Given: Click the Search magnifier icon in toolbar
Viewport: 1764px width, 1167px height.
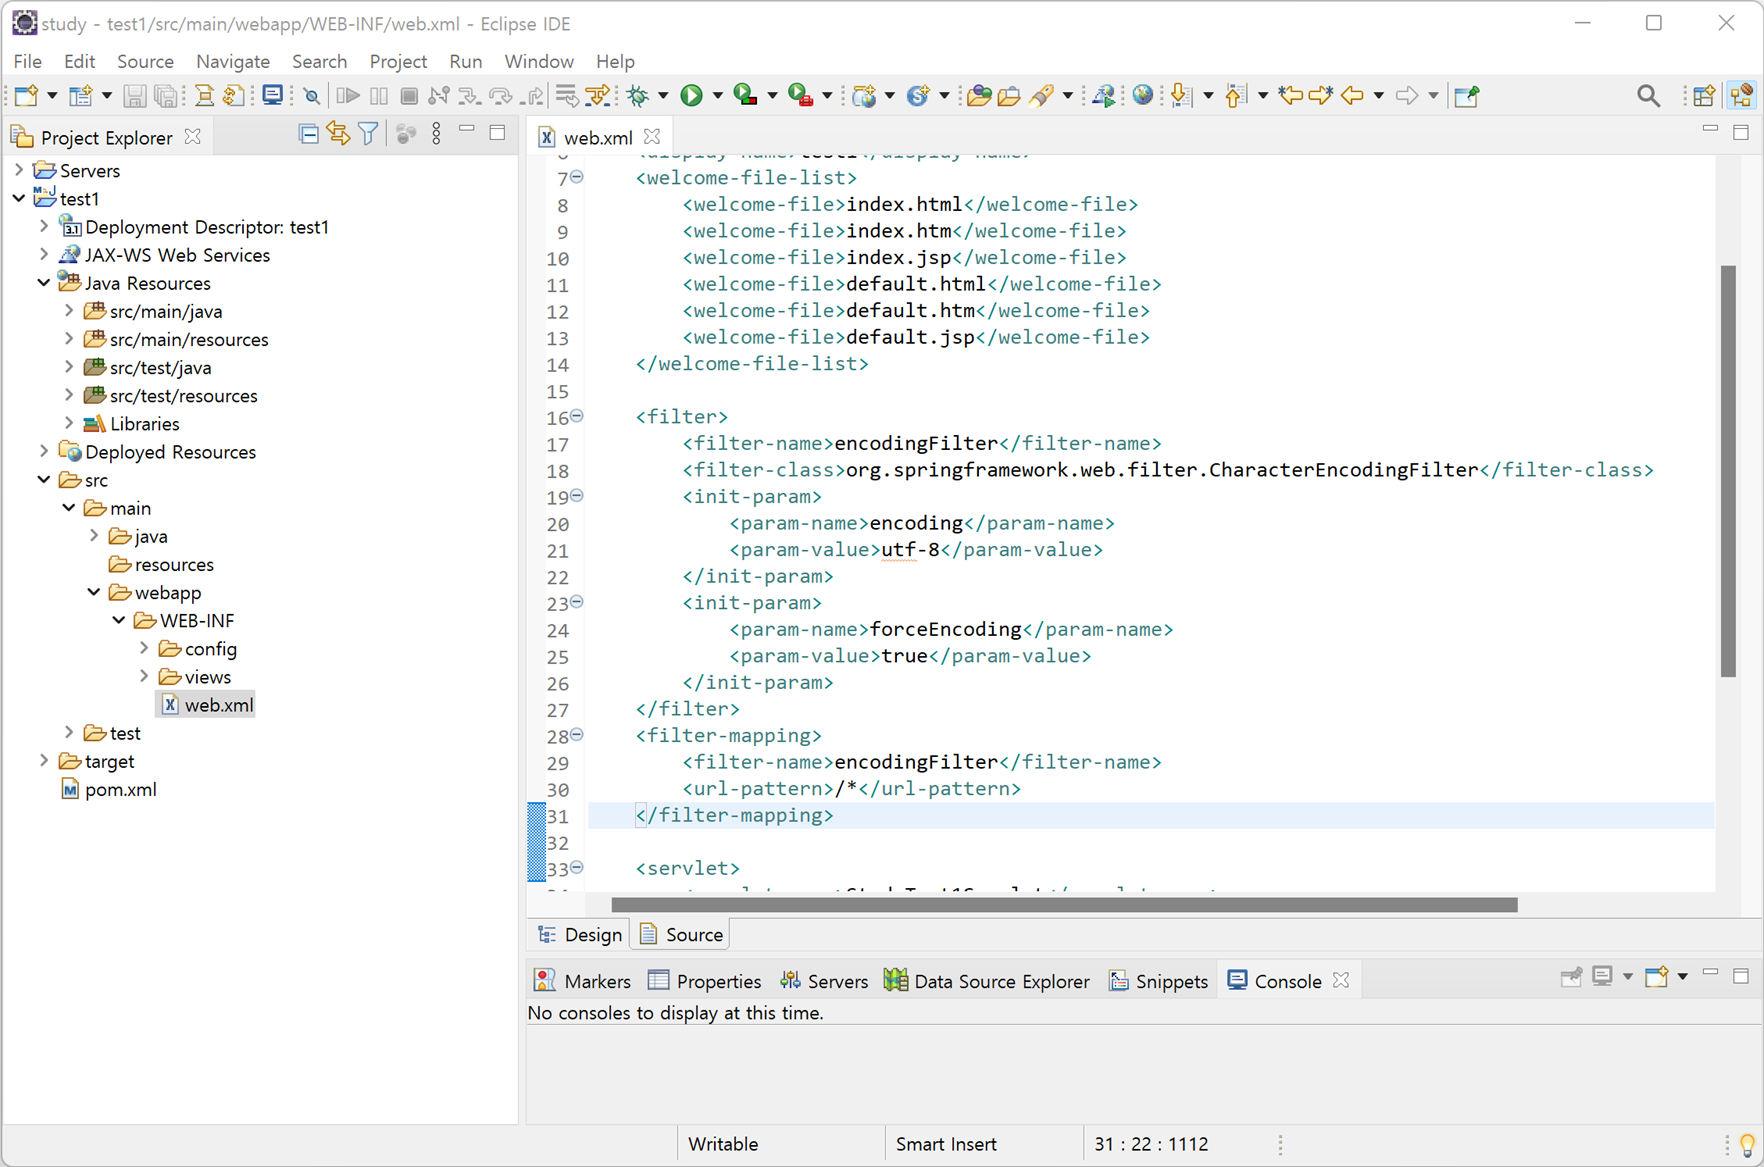Looking at the screenshot, I should click(1648, 95).
